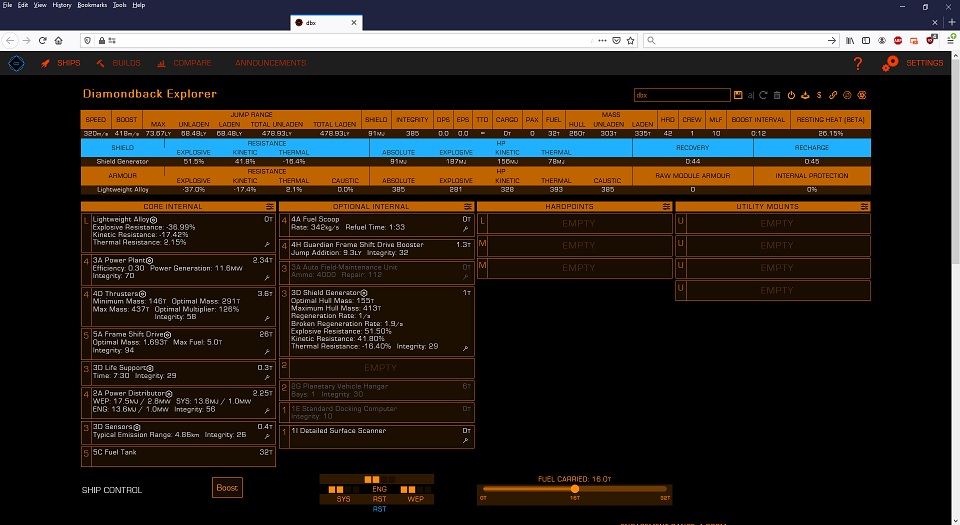Open the Optional Internal section menu icon

[468, 207]
